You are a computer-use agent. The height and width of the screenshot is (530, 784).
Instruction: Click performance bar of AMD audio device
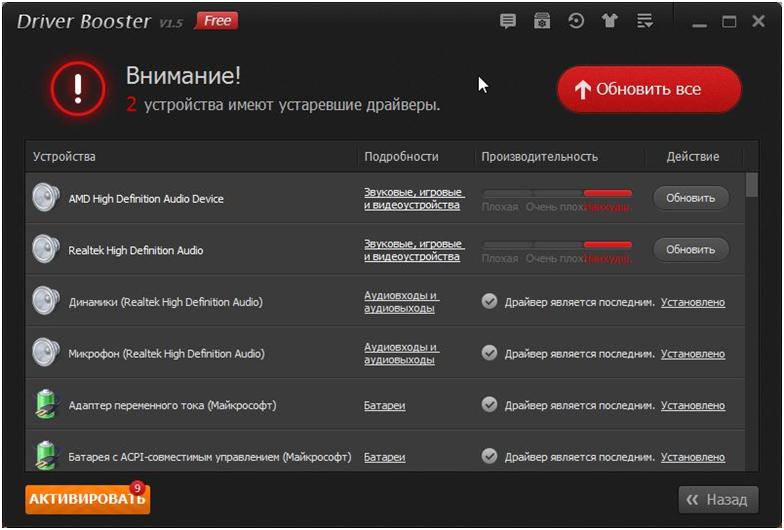click(x=558, y=193)
